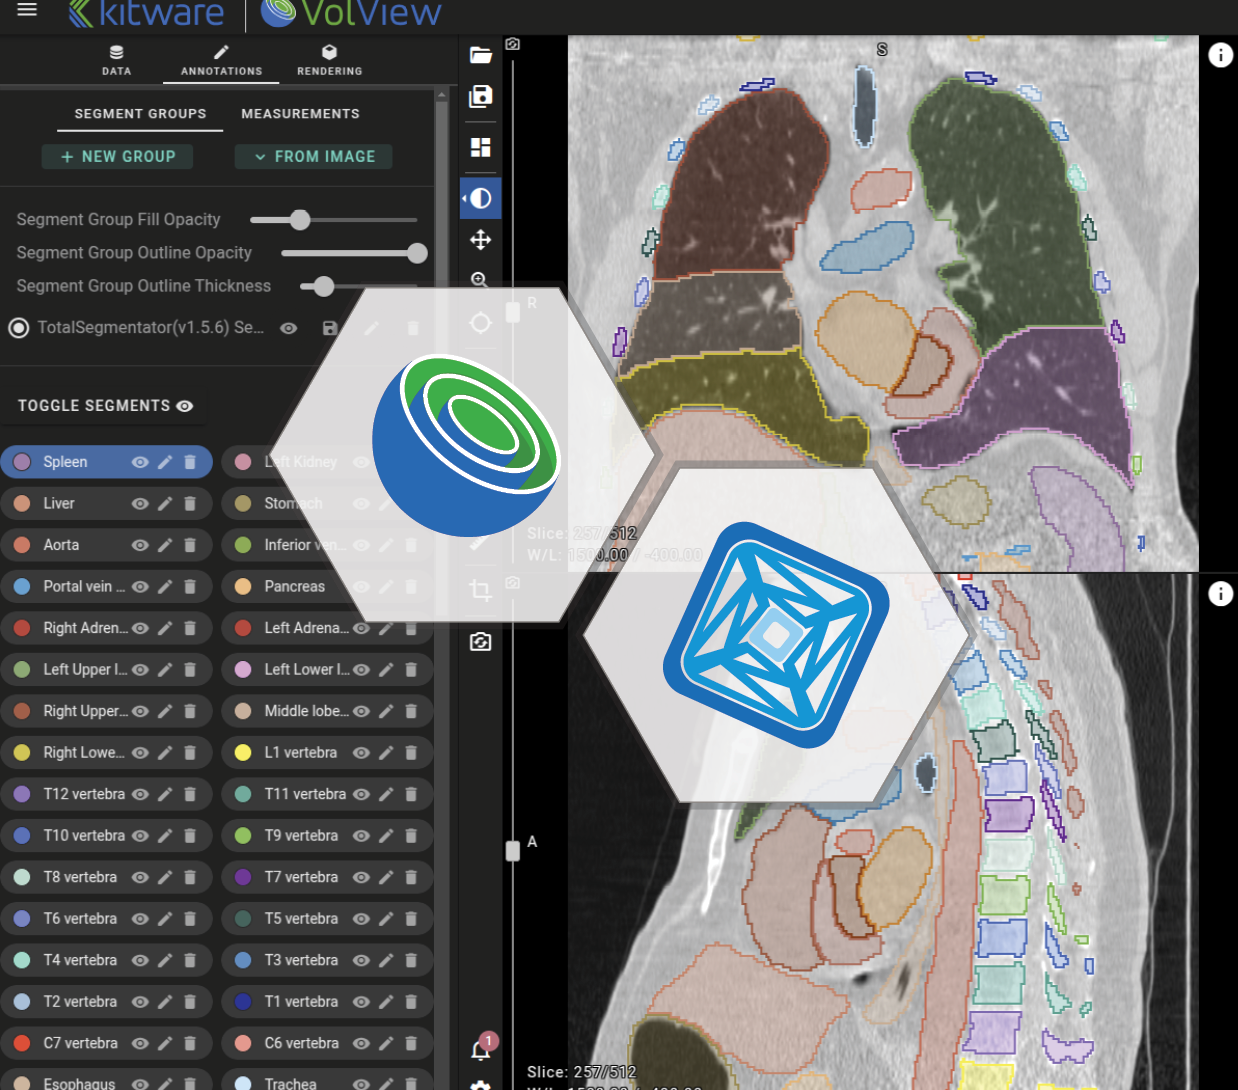The image size is (1238, 1090).
Task: Select the Left Upper lobe segment row
Action: (x=106, y=670)
